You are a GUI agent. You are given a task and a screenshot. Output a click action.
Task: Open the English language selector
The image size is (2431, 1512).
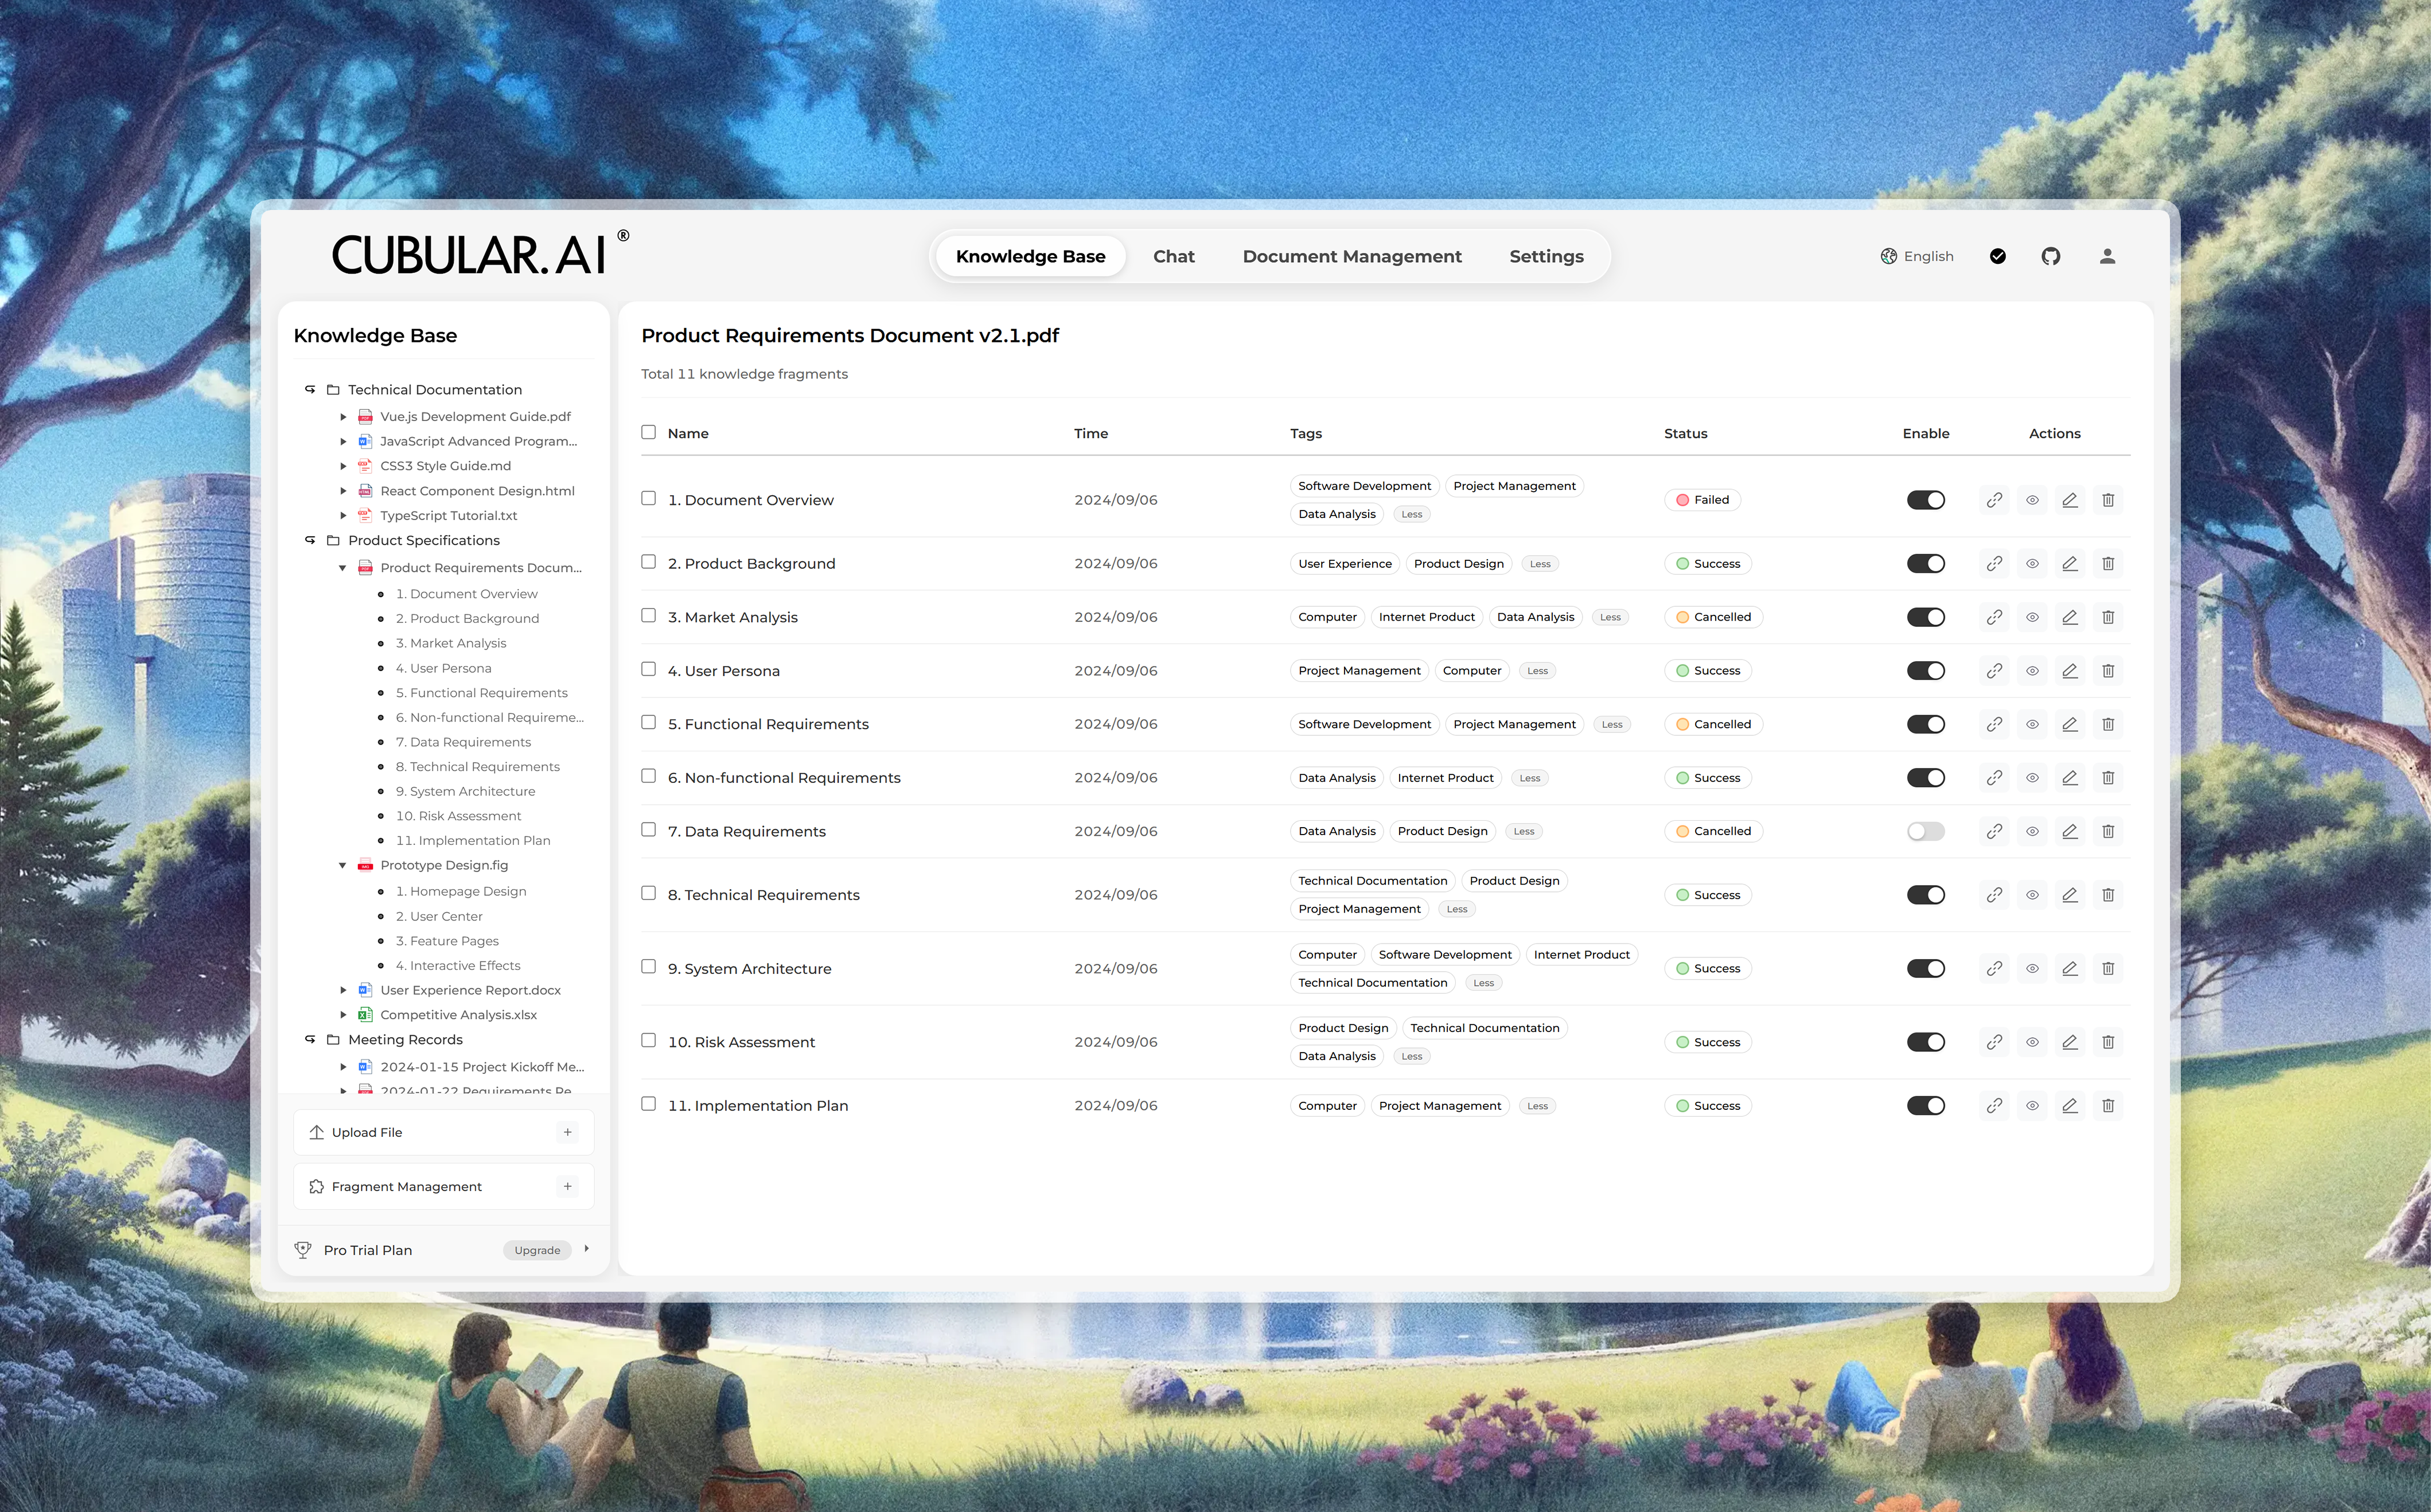point(1917,256)
